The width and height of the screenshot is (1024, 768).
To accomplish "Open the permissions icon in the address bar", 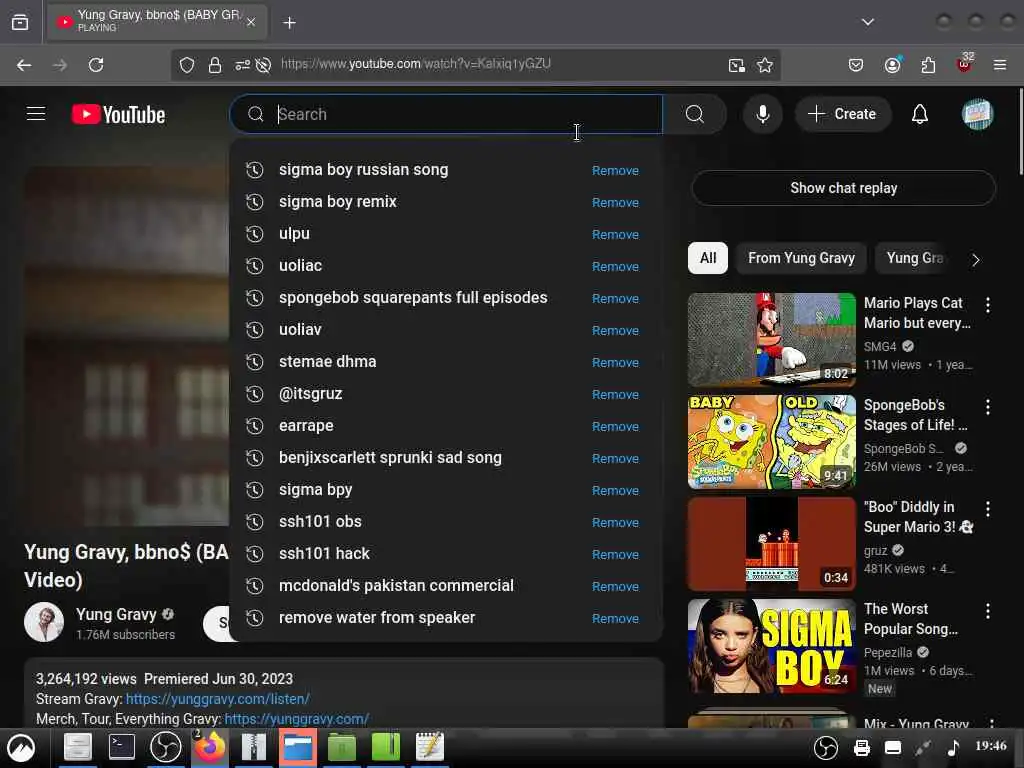I will click(x=242, y=65).
